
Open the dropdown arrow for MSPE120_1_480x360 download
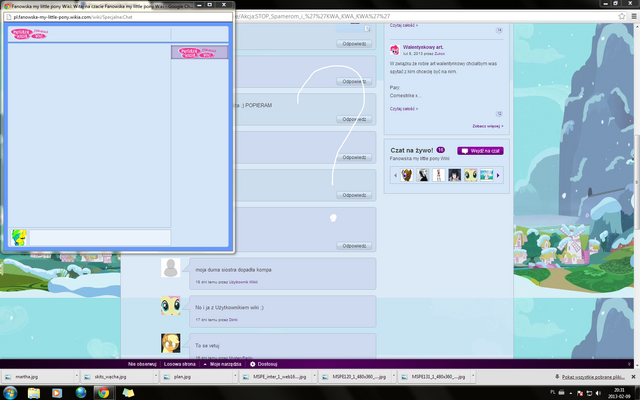tap(393, 376)
